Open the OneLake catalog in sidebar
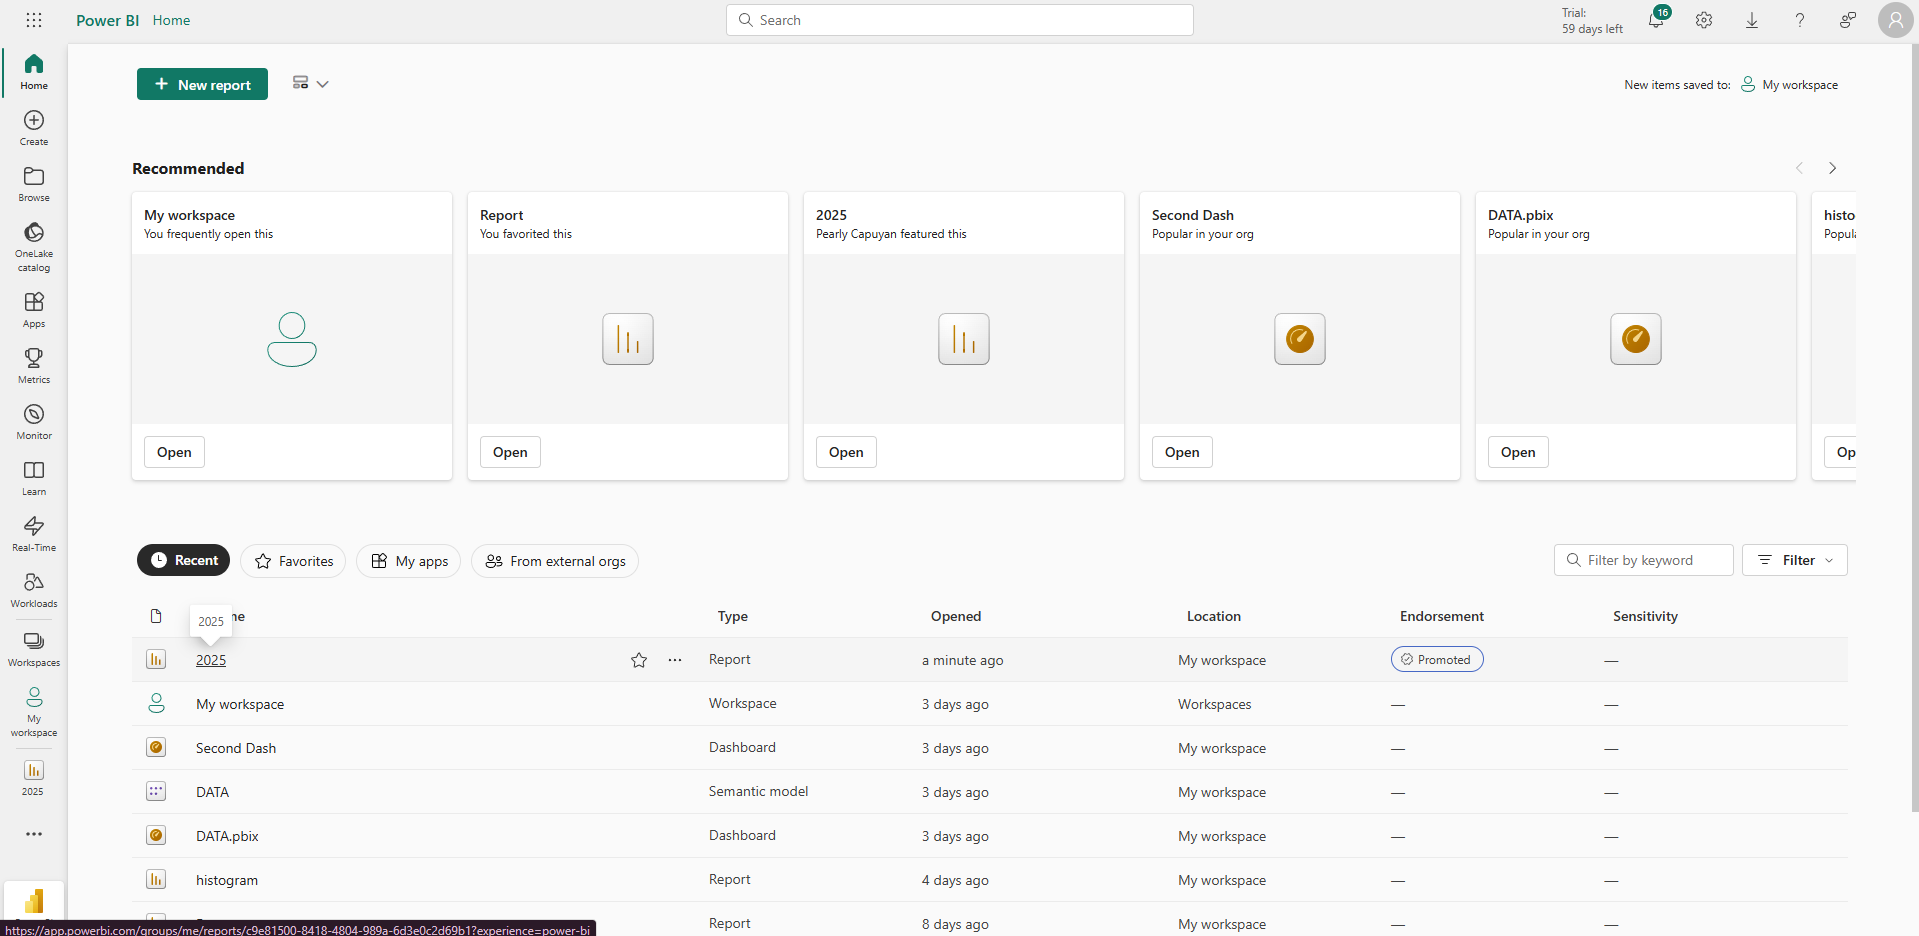The height and width of the screenshot is (936, 1919). pyautogui.click(x=33, y=246)
